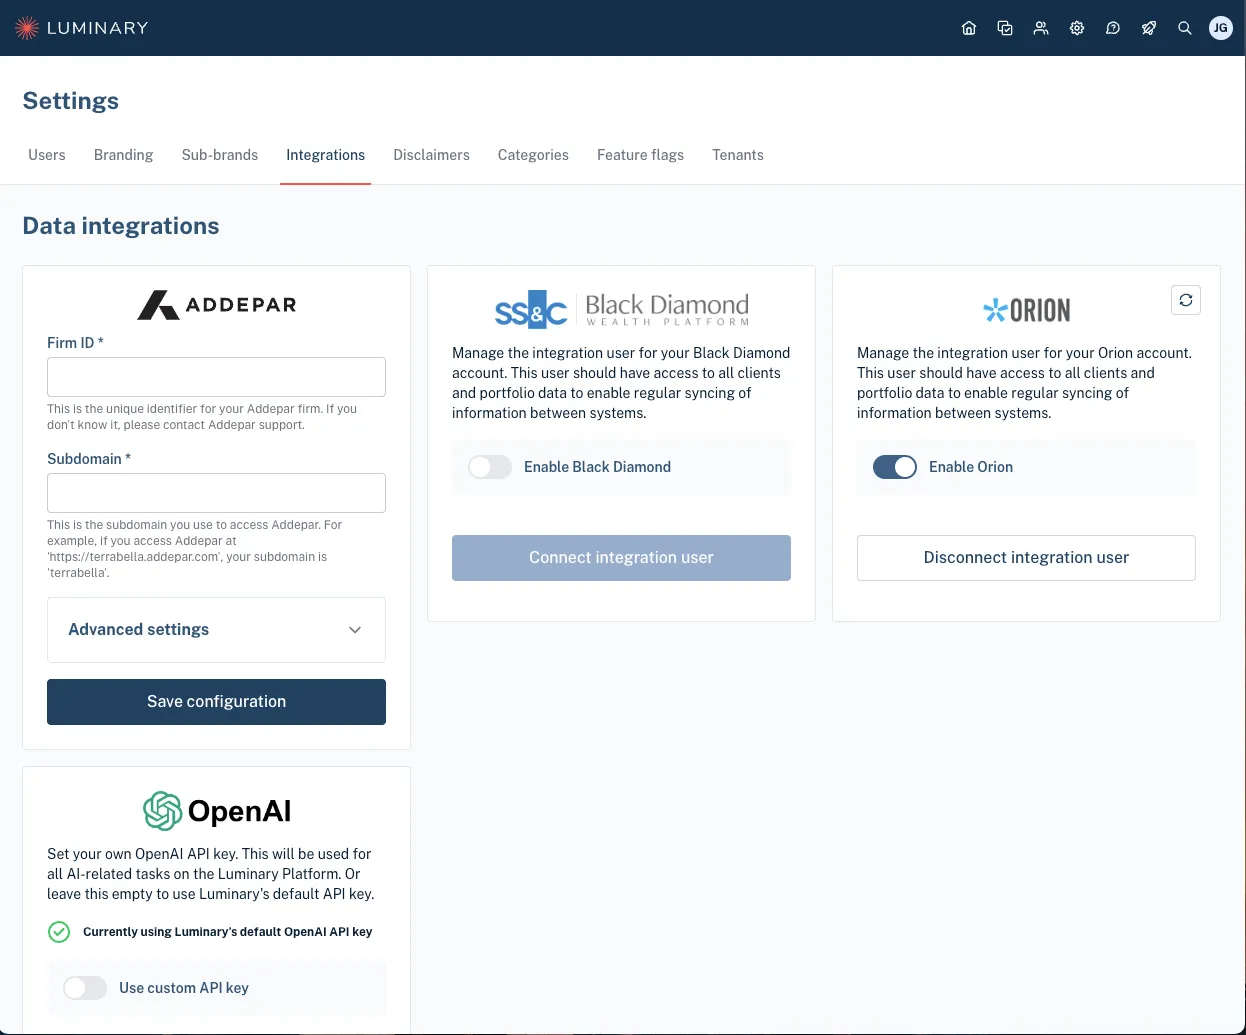The image size is (1246, 1035).
Task: Click the SS&C Black Diamond logo
Action: [621, 309]
